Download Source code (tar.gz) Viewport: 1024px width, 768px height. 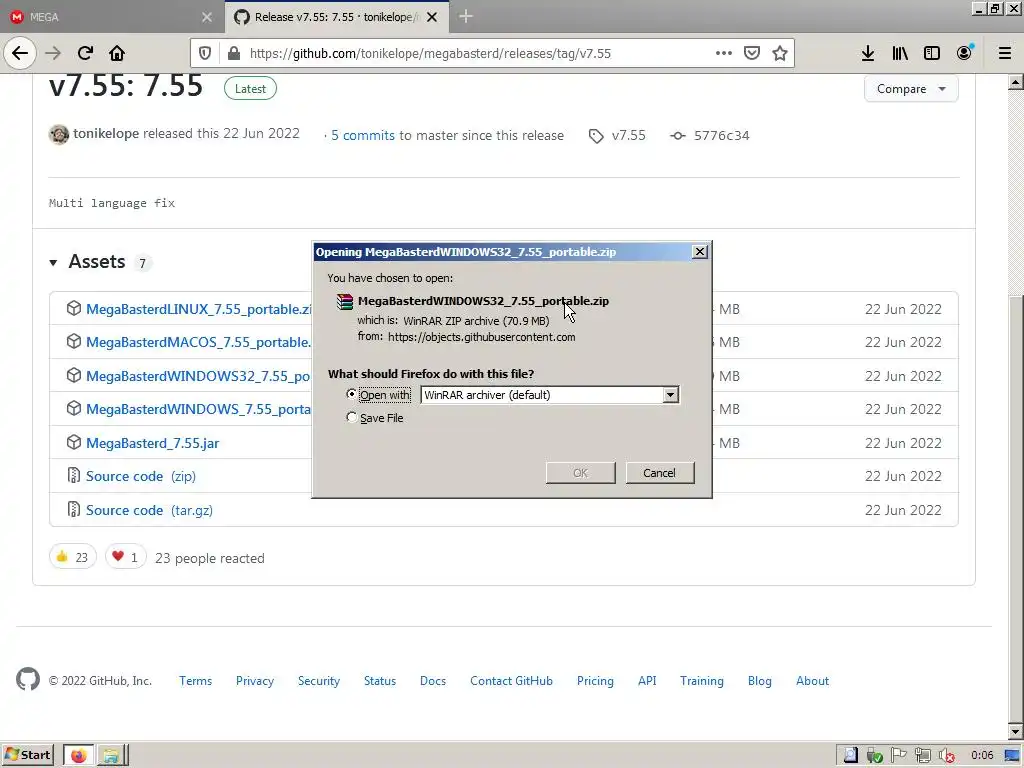click(x=149, y=510)
